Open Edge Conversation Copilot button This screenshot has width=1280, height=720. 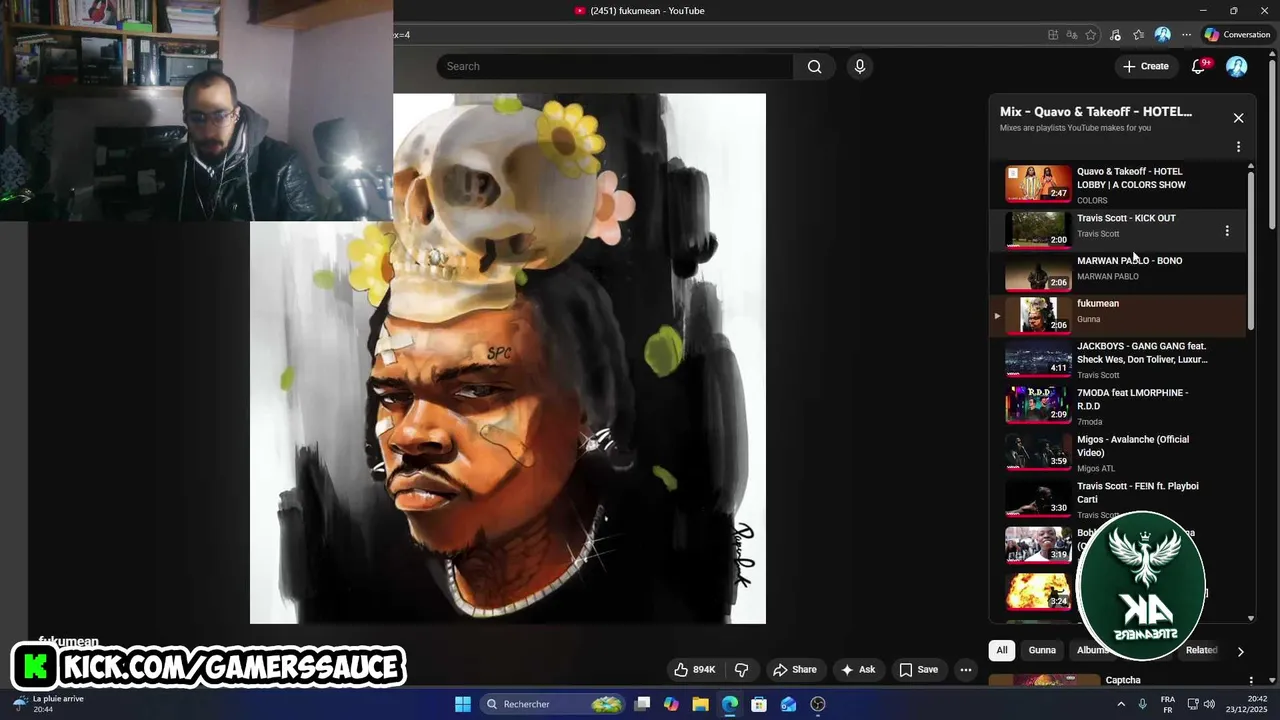coord(1238,35)
